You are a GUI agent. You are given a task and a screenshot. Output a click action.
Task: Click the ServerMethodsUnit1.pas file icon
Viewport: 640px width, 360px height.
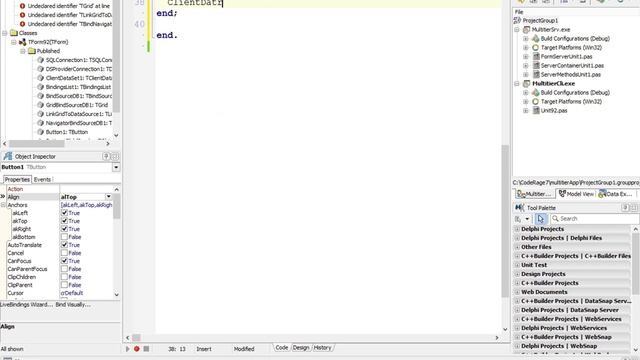pyautogui.click(x=536, y=74)
